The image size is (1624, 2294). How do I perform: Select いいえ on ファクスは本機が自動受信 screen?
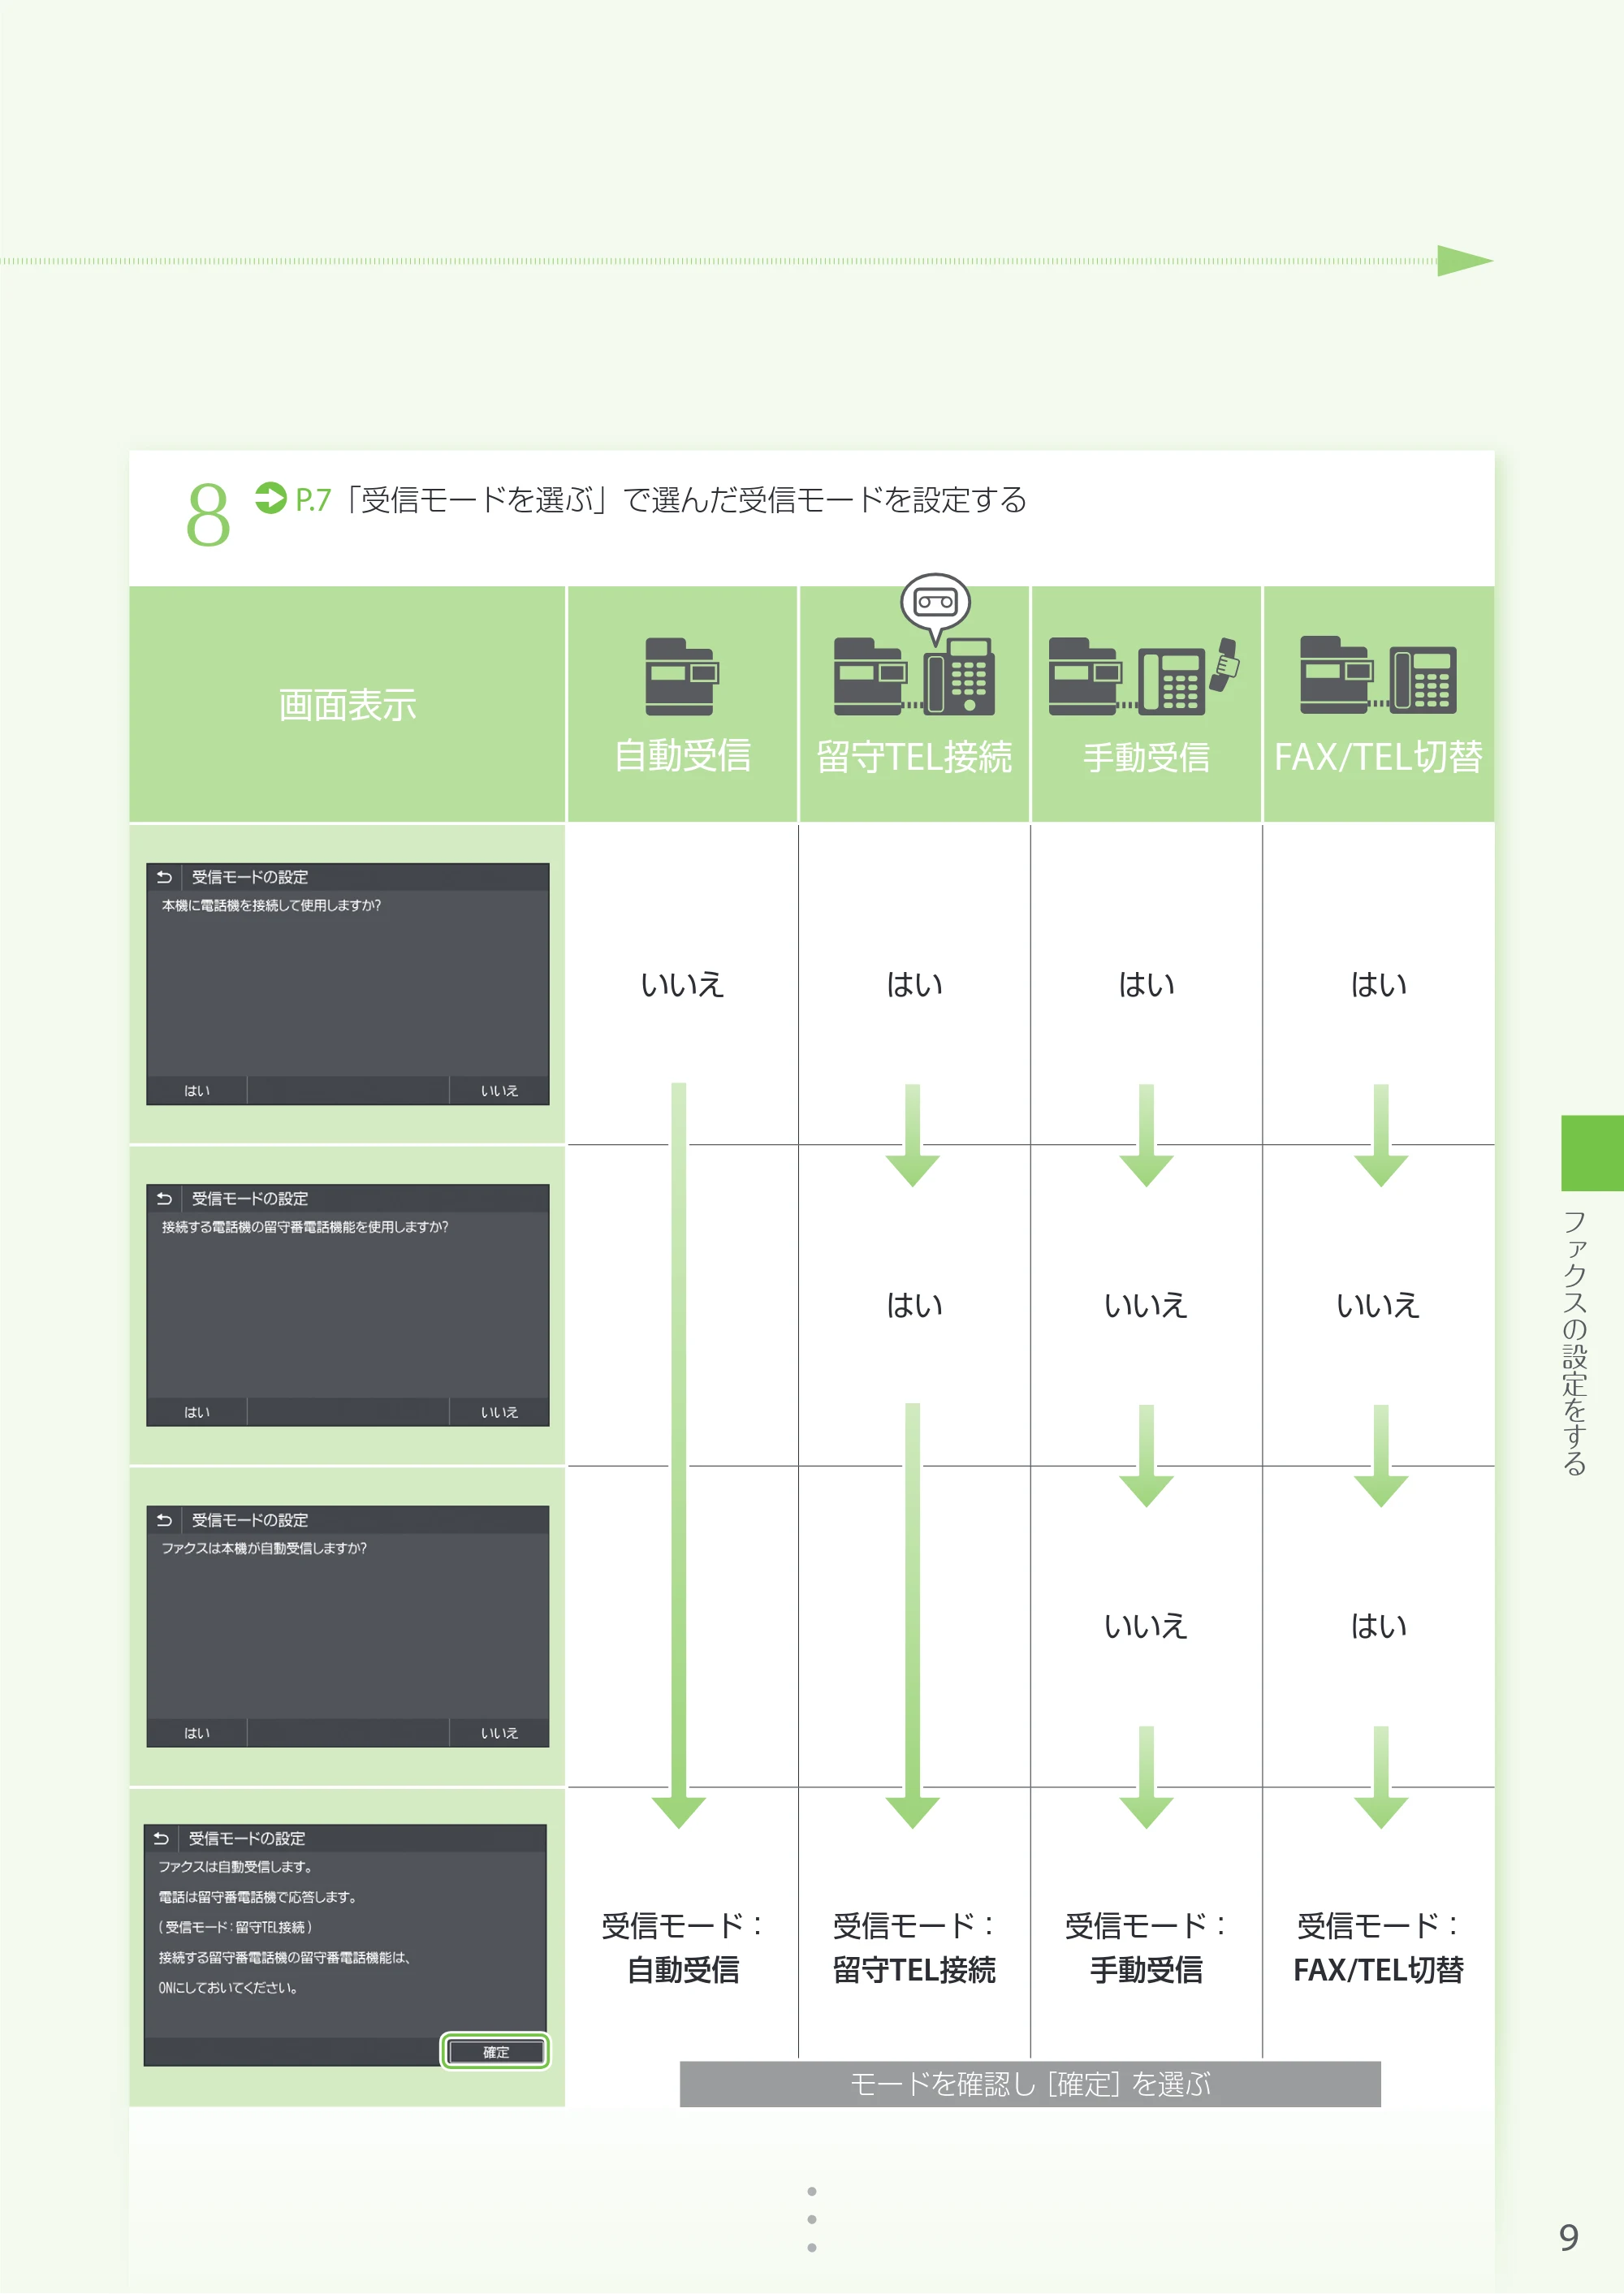click(x=499, y=1732)
